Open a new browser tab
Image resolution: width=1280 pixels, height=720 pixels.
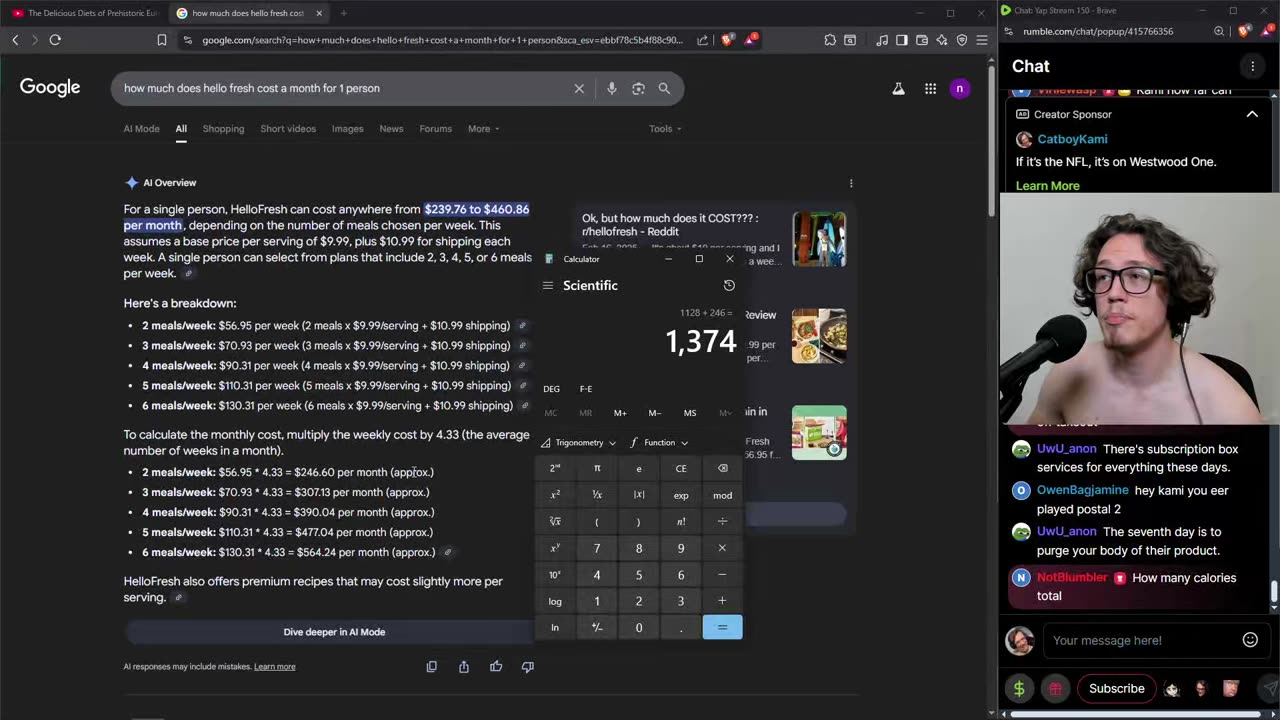pos(343,13)
